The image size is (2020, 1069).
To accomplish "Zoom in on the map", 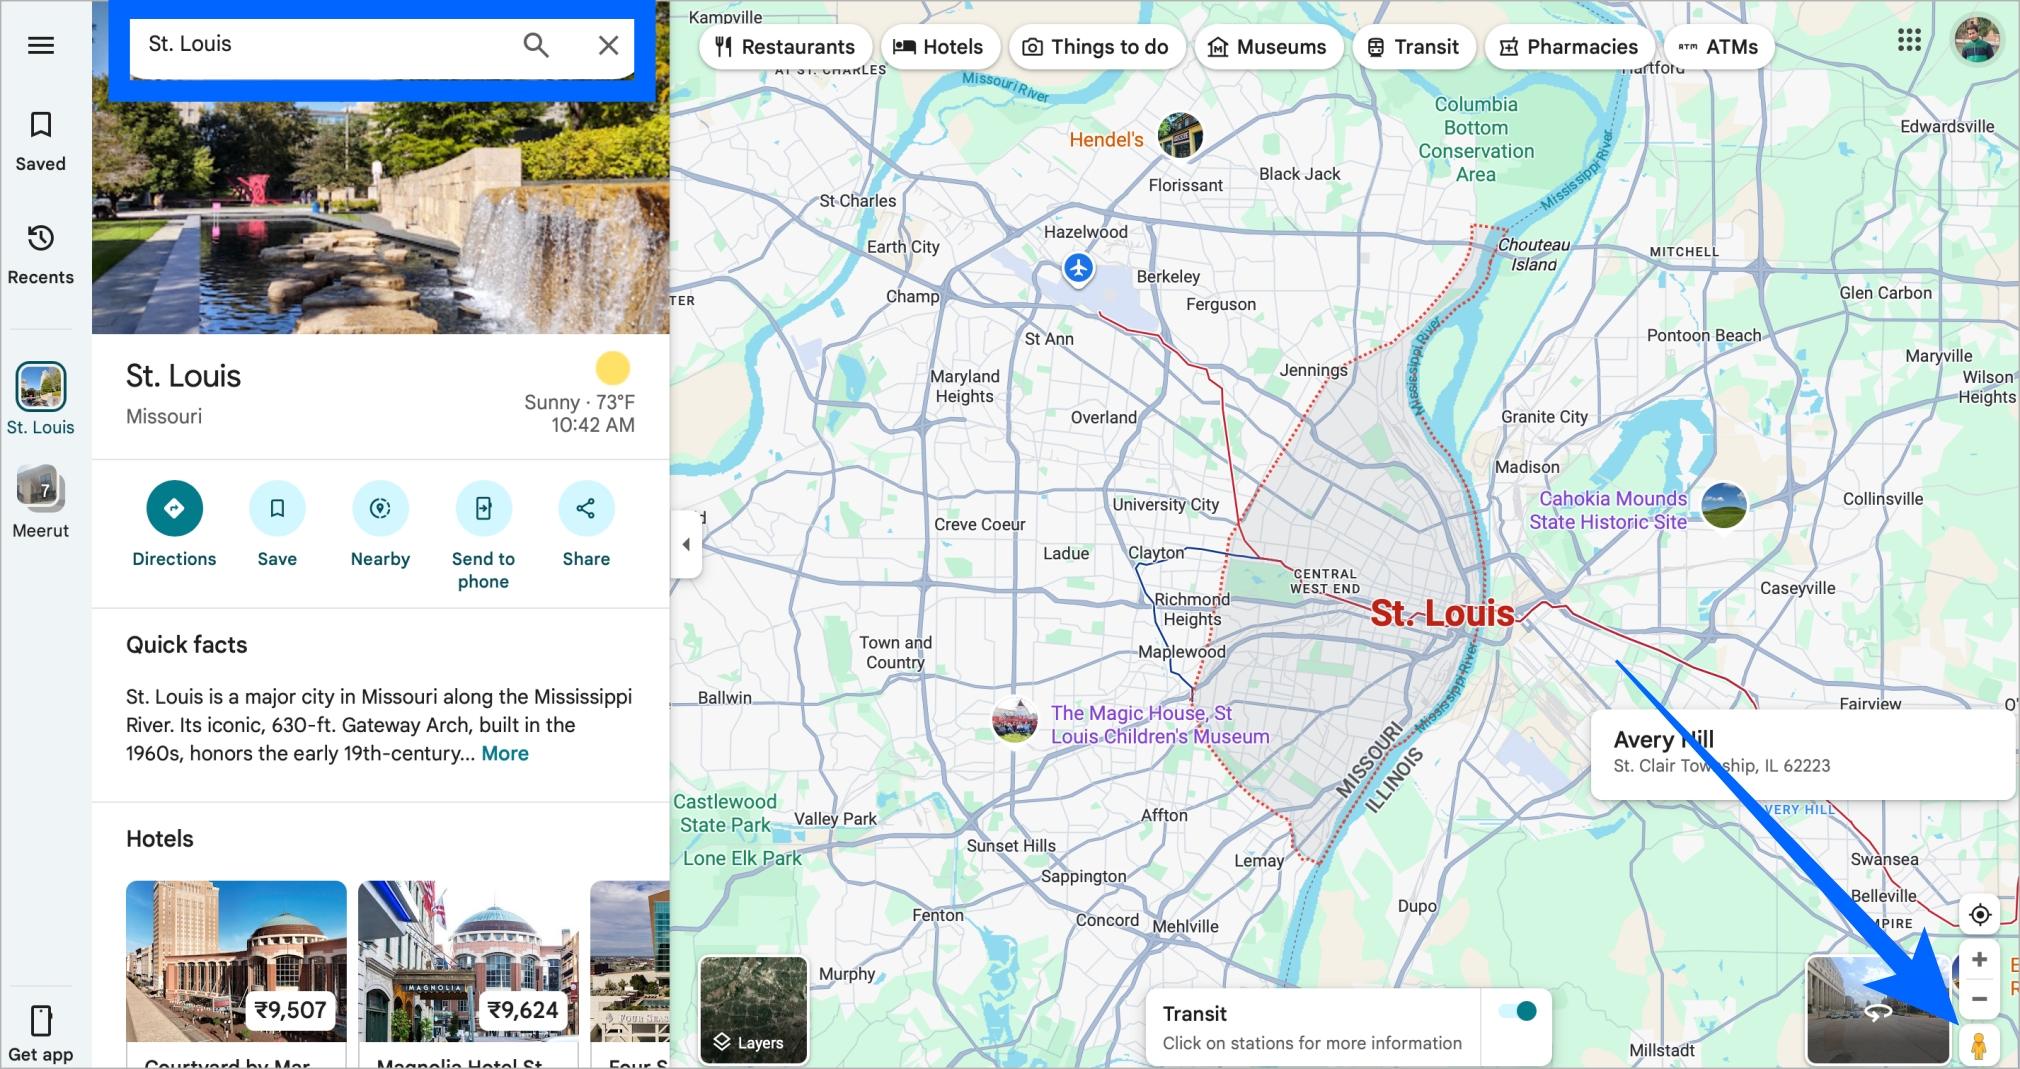I will [1979, 960].
